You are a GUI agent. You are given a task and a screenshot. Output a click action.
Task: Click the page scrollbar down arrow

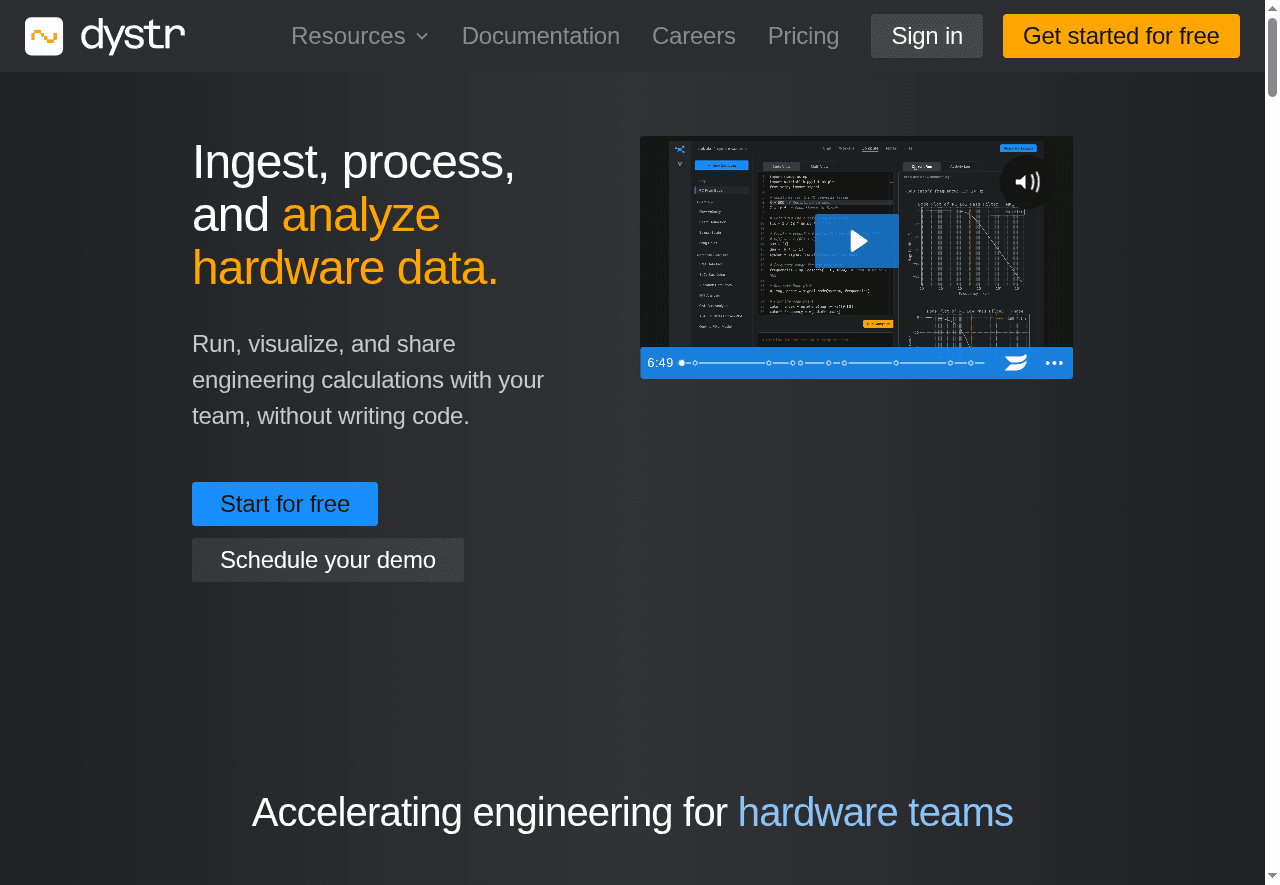1272,877
